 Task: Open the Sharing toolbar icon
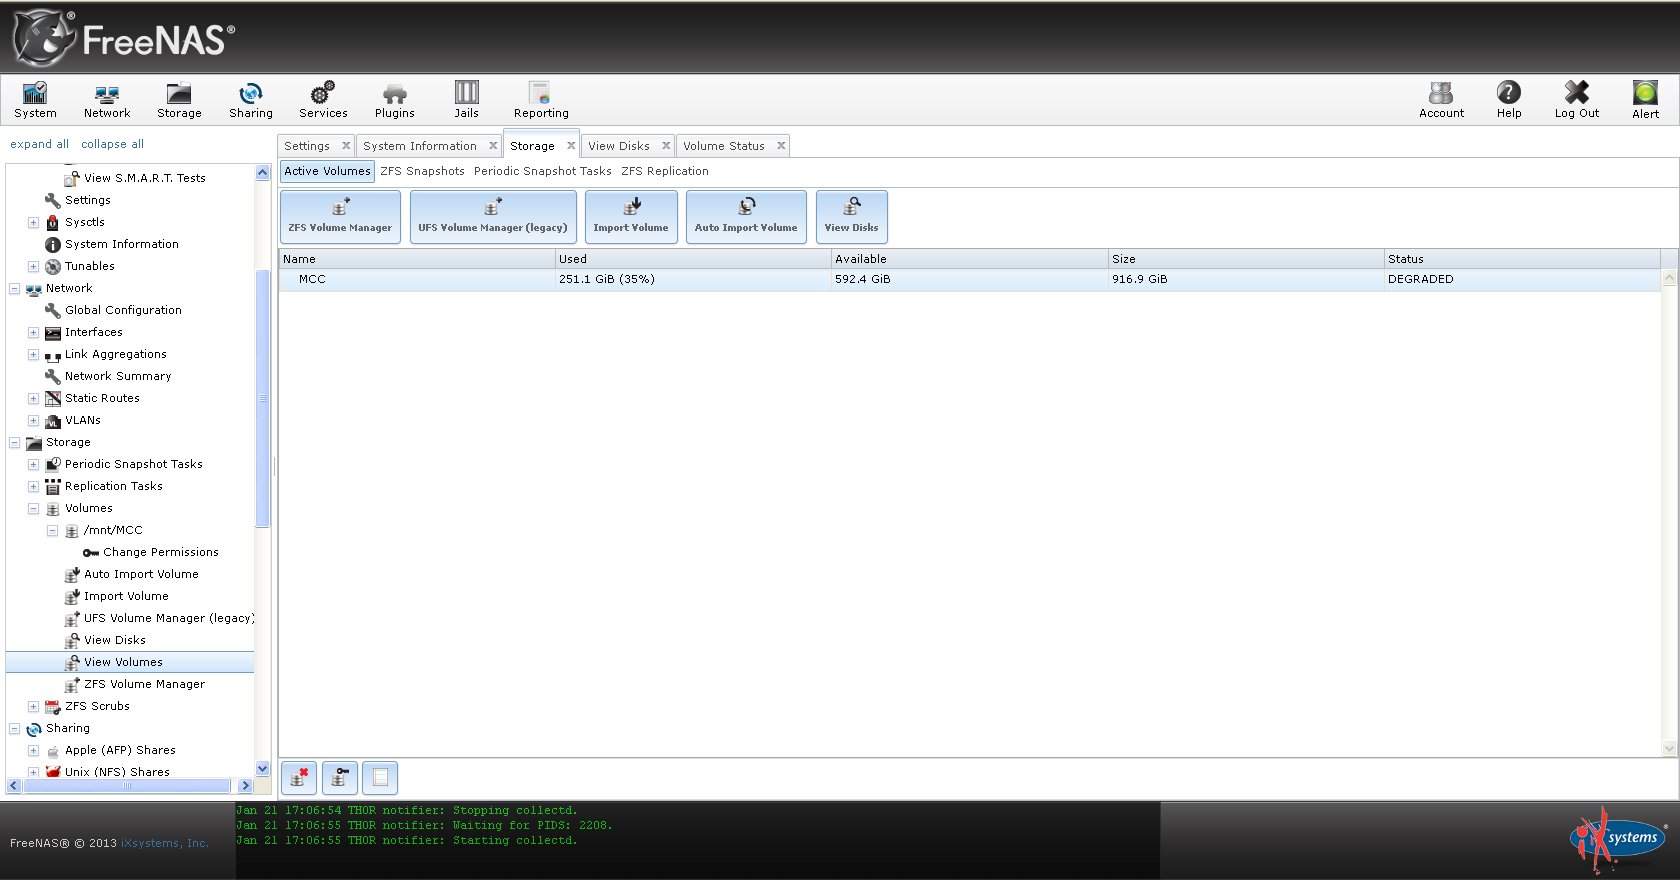click(251, 100)
